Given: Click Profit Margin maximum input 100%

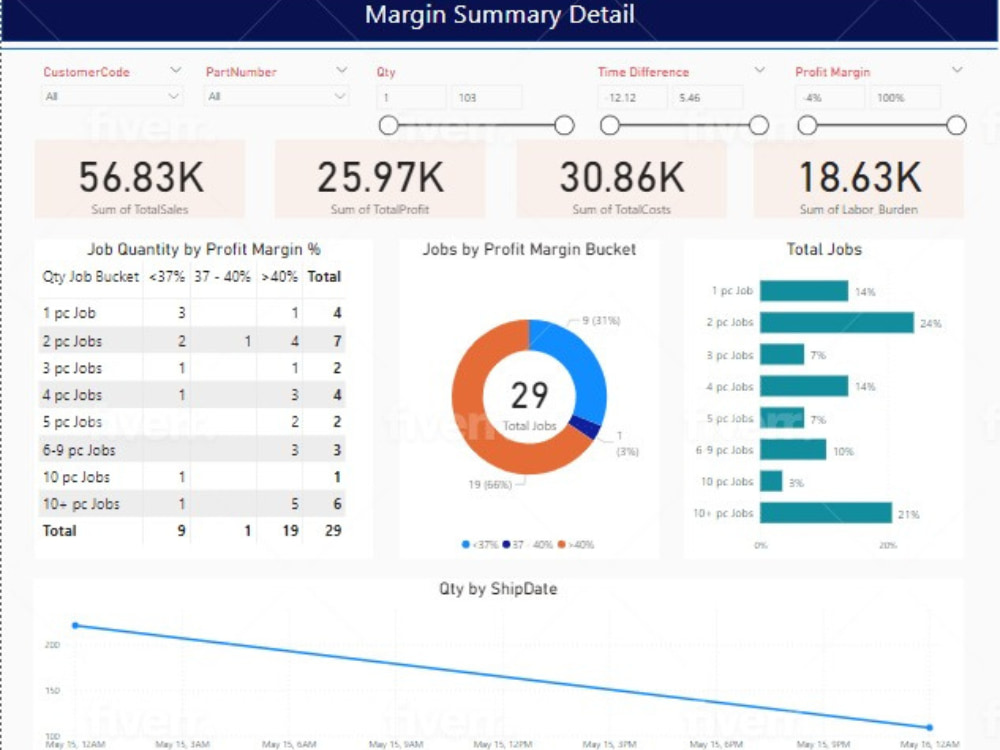Looking at the screenshot, I should [x=905, y=98].
